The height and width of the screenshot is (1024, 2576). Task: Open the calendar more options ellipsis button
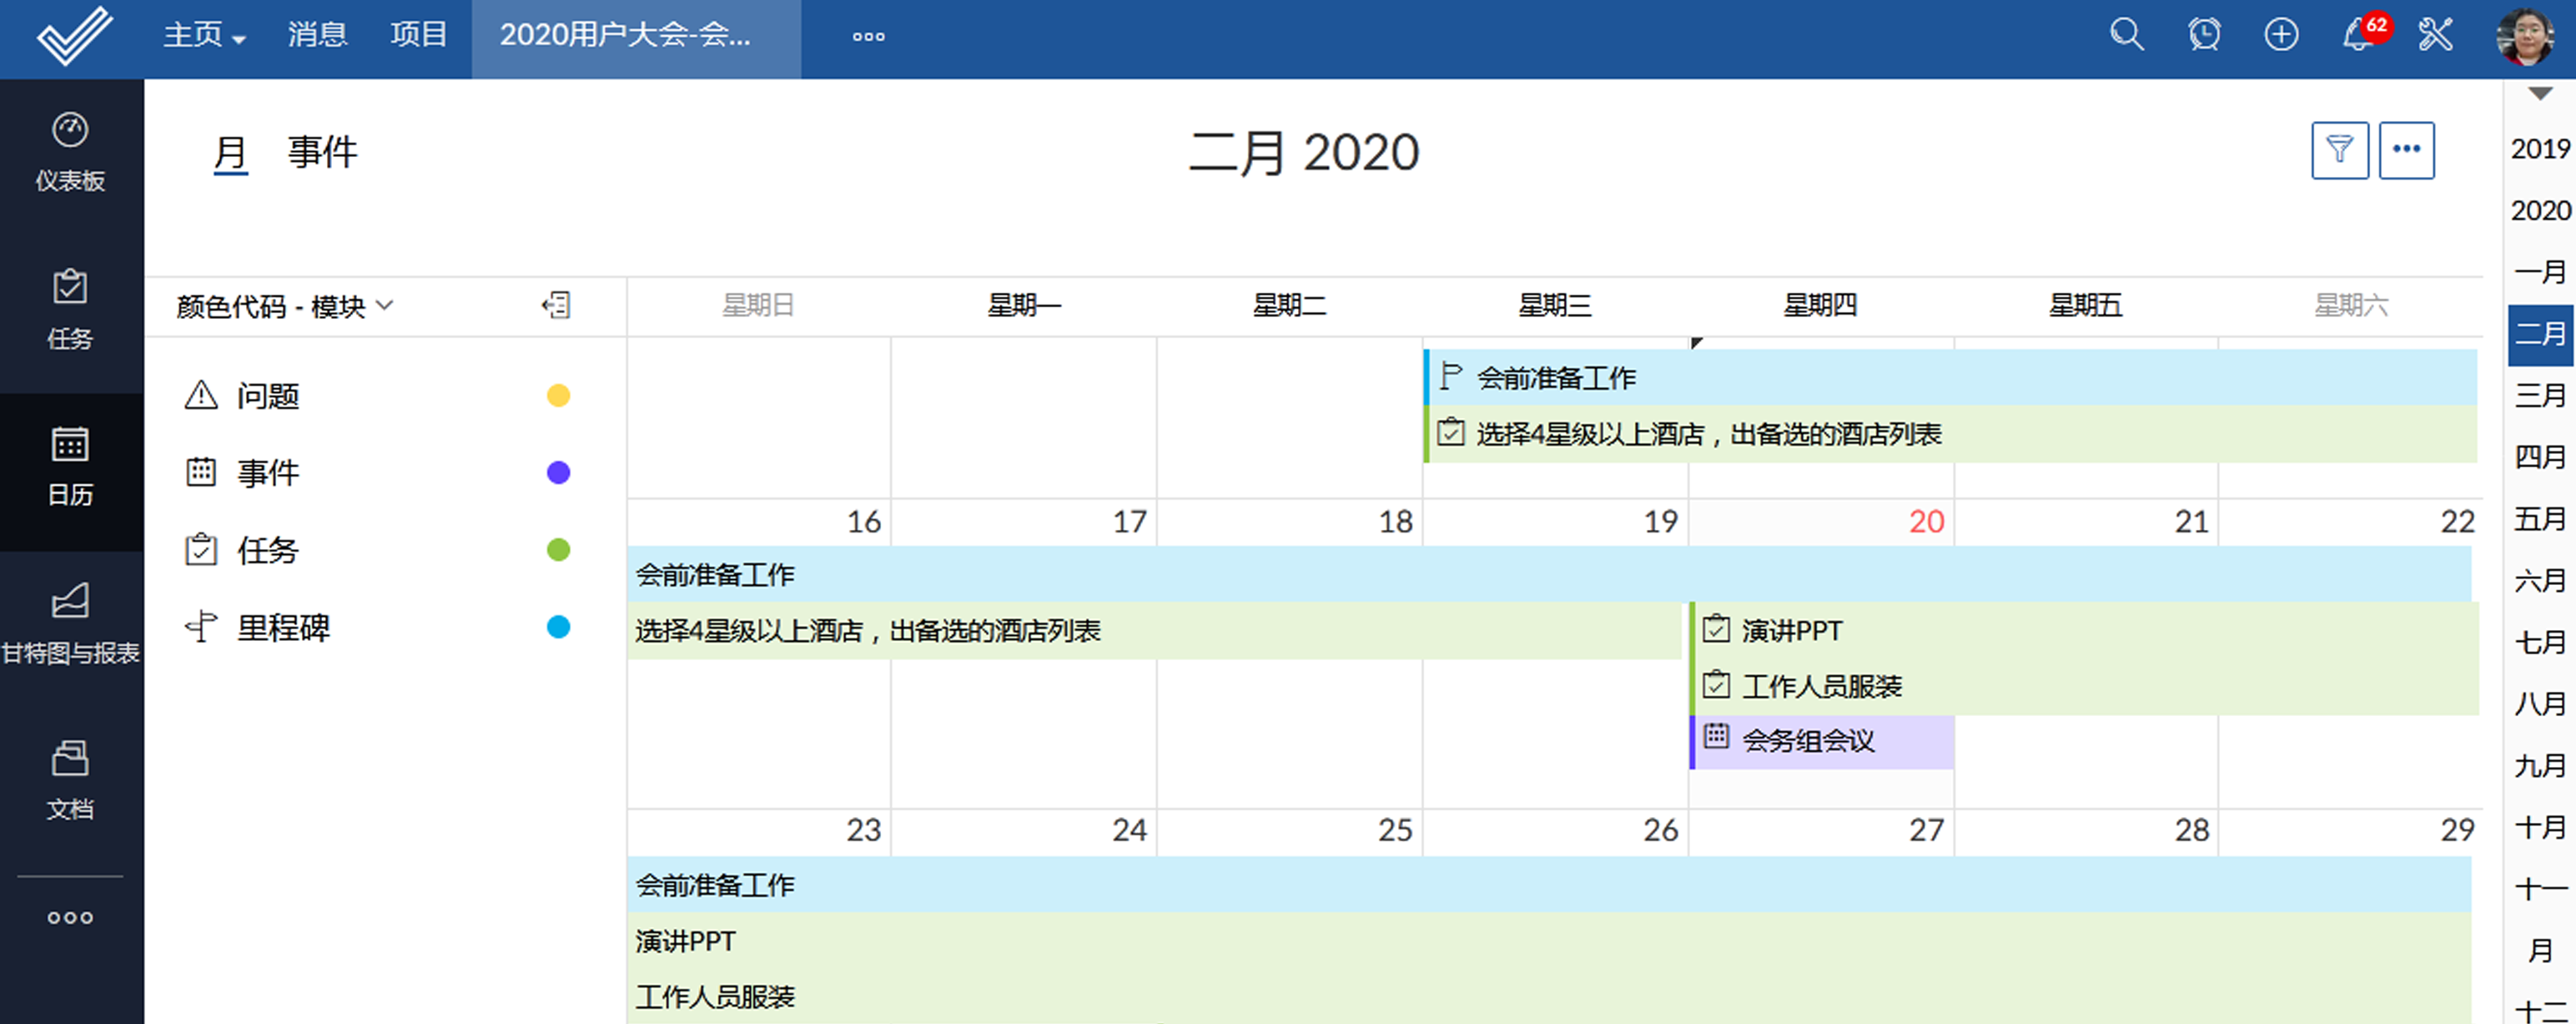(x=2406, y=151)
